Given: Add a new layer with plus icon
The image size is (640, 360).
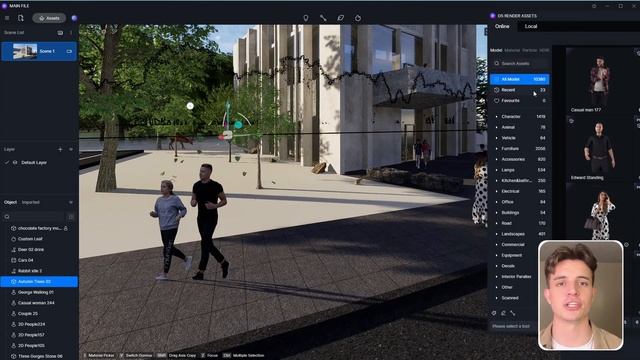Looking at the screenshot, I should coord(60,149).
